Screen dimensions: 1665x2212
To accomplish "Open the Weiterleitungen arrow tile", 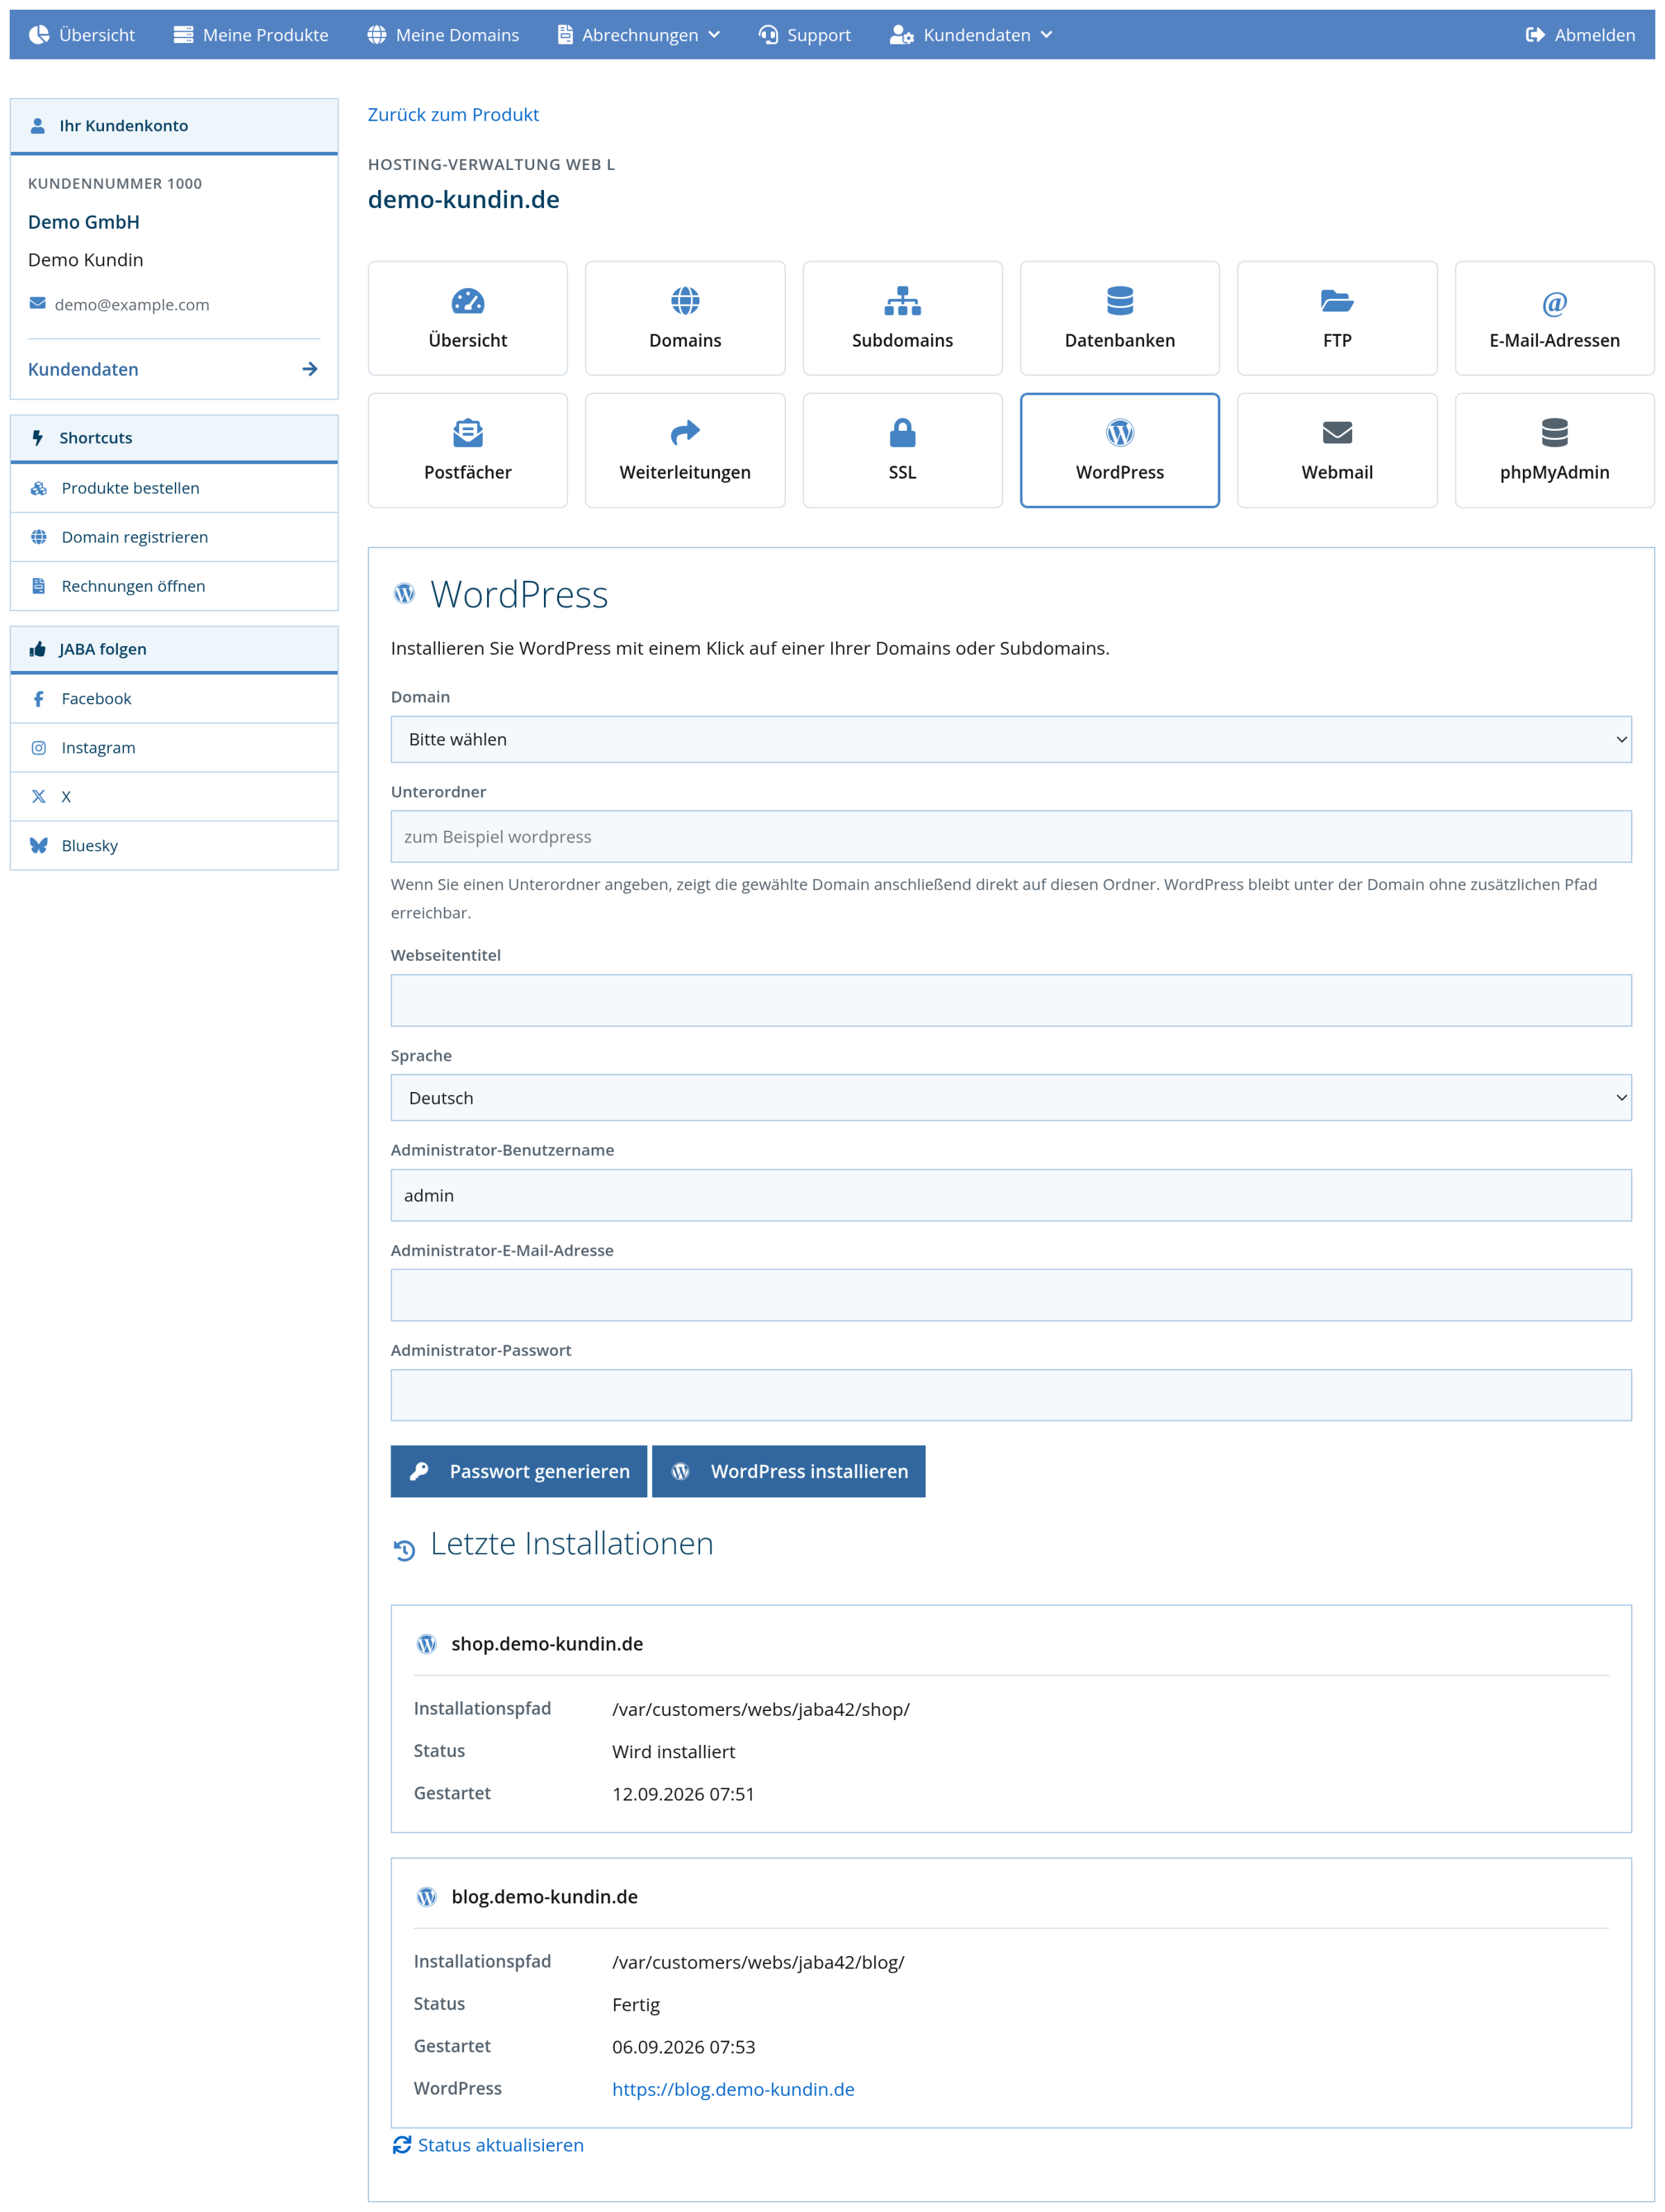I will (x=685, y=450).
